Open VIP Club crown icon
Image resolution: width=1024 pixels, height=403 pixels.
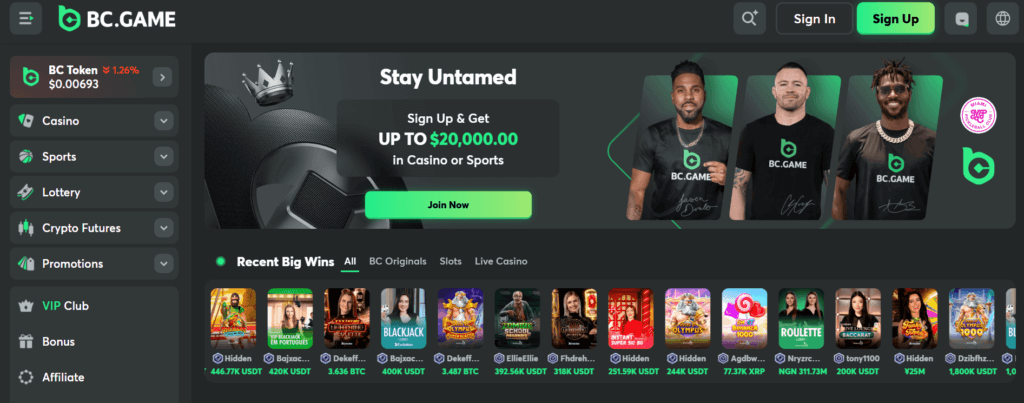[x=26, y=306]
